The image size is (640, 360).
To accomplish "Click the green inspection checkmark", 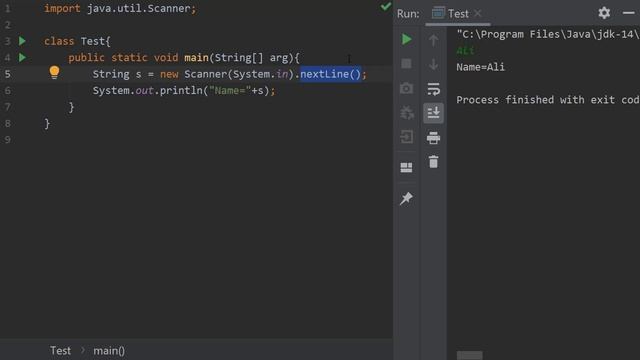I will (385, 6).
